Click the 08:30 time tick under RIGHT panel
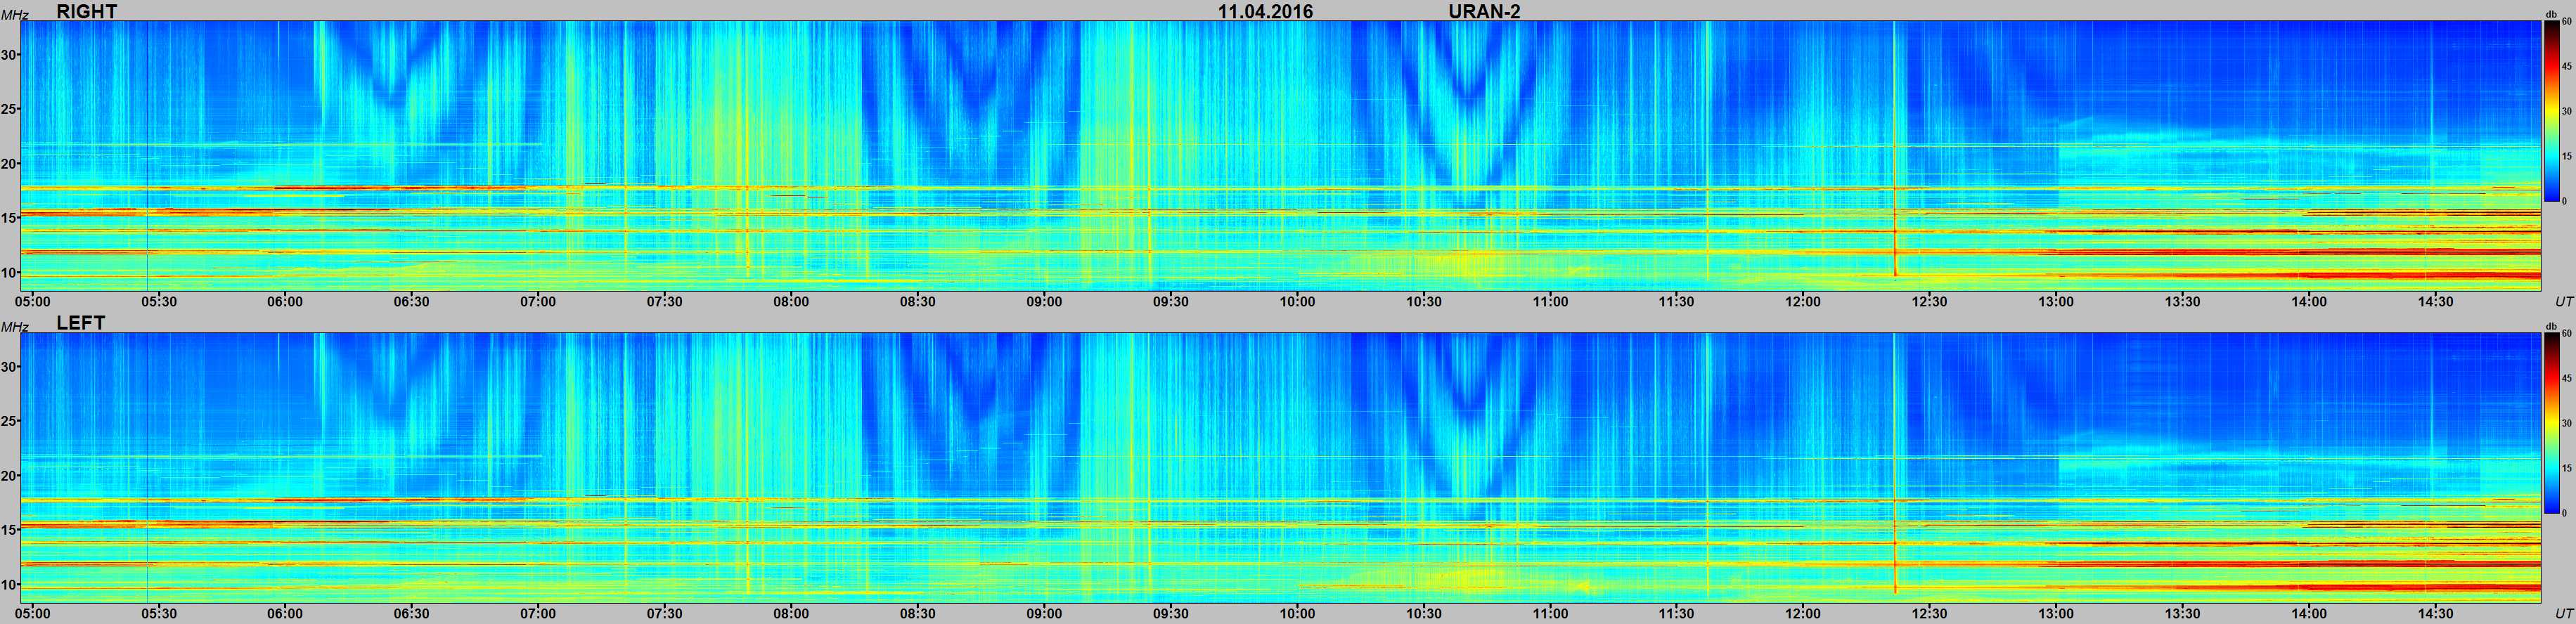The width and height of the screenshot is (2576, 624). pos(917,301)
